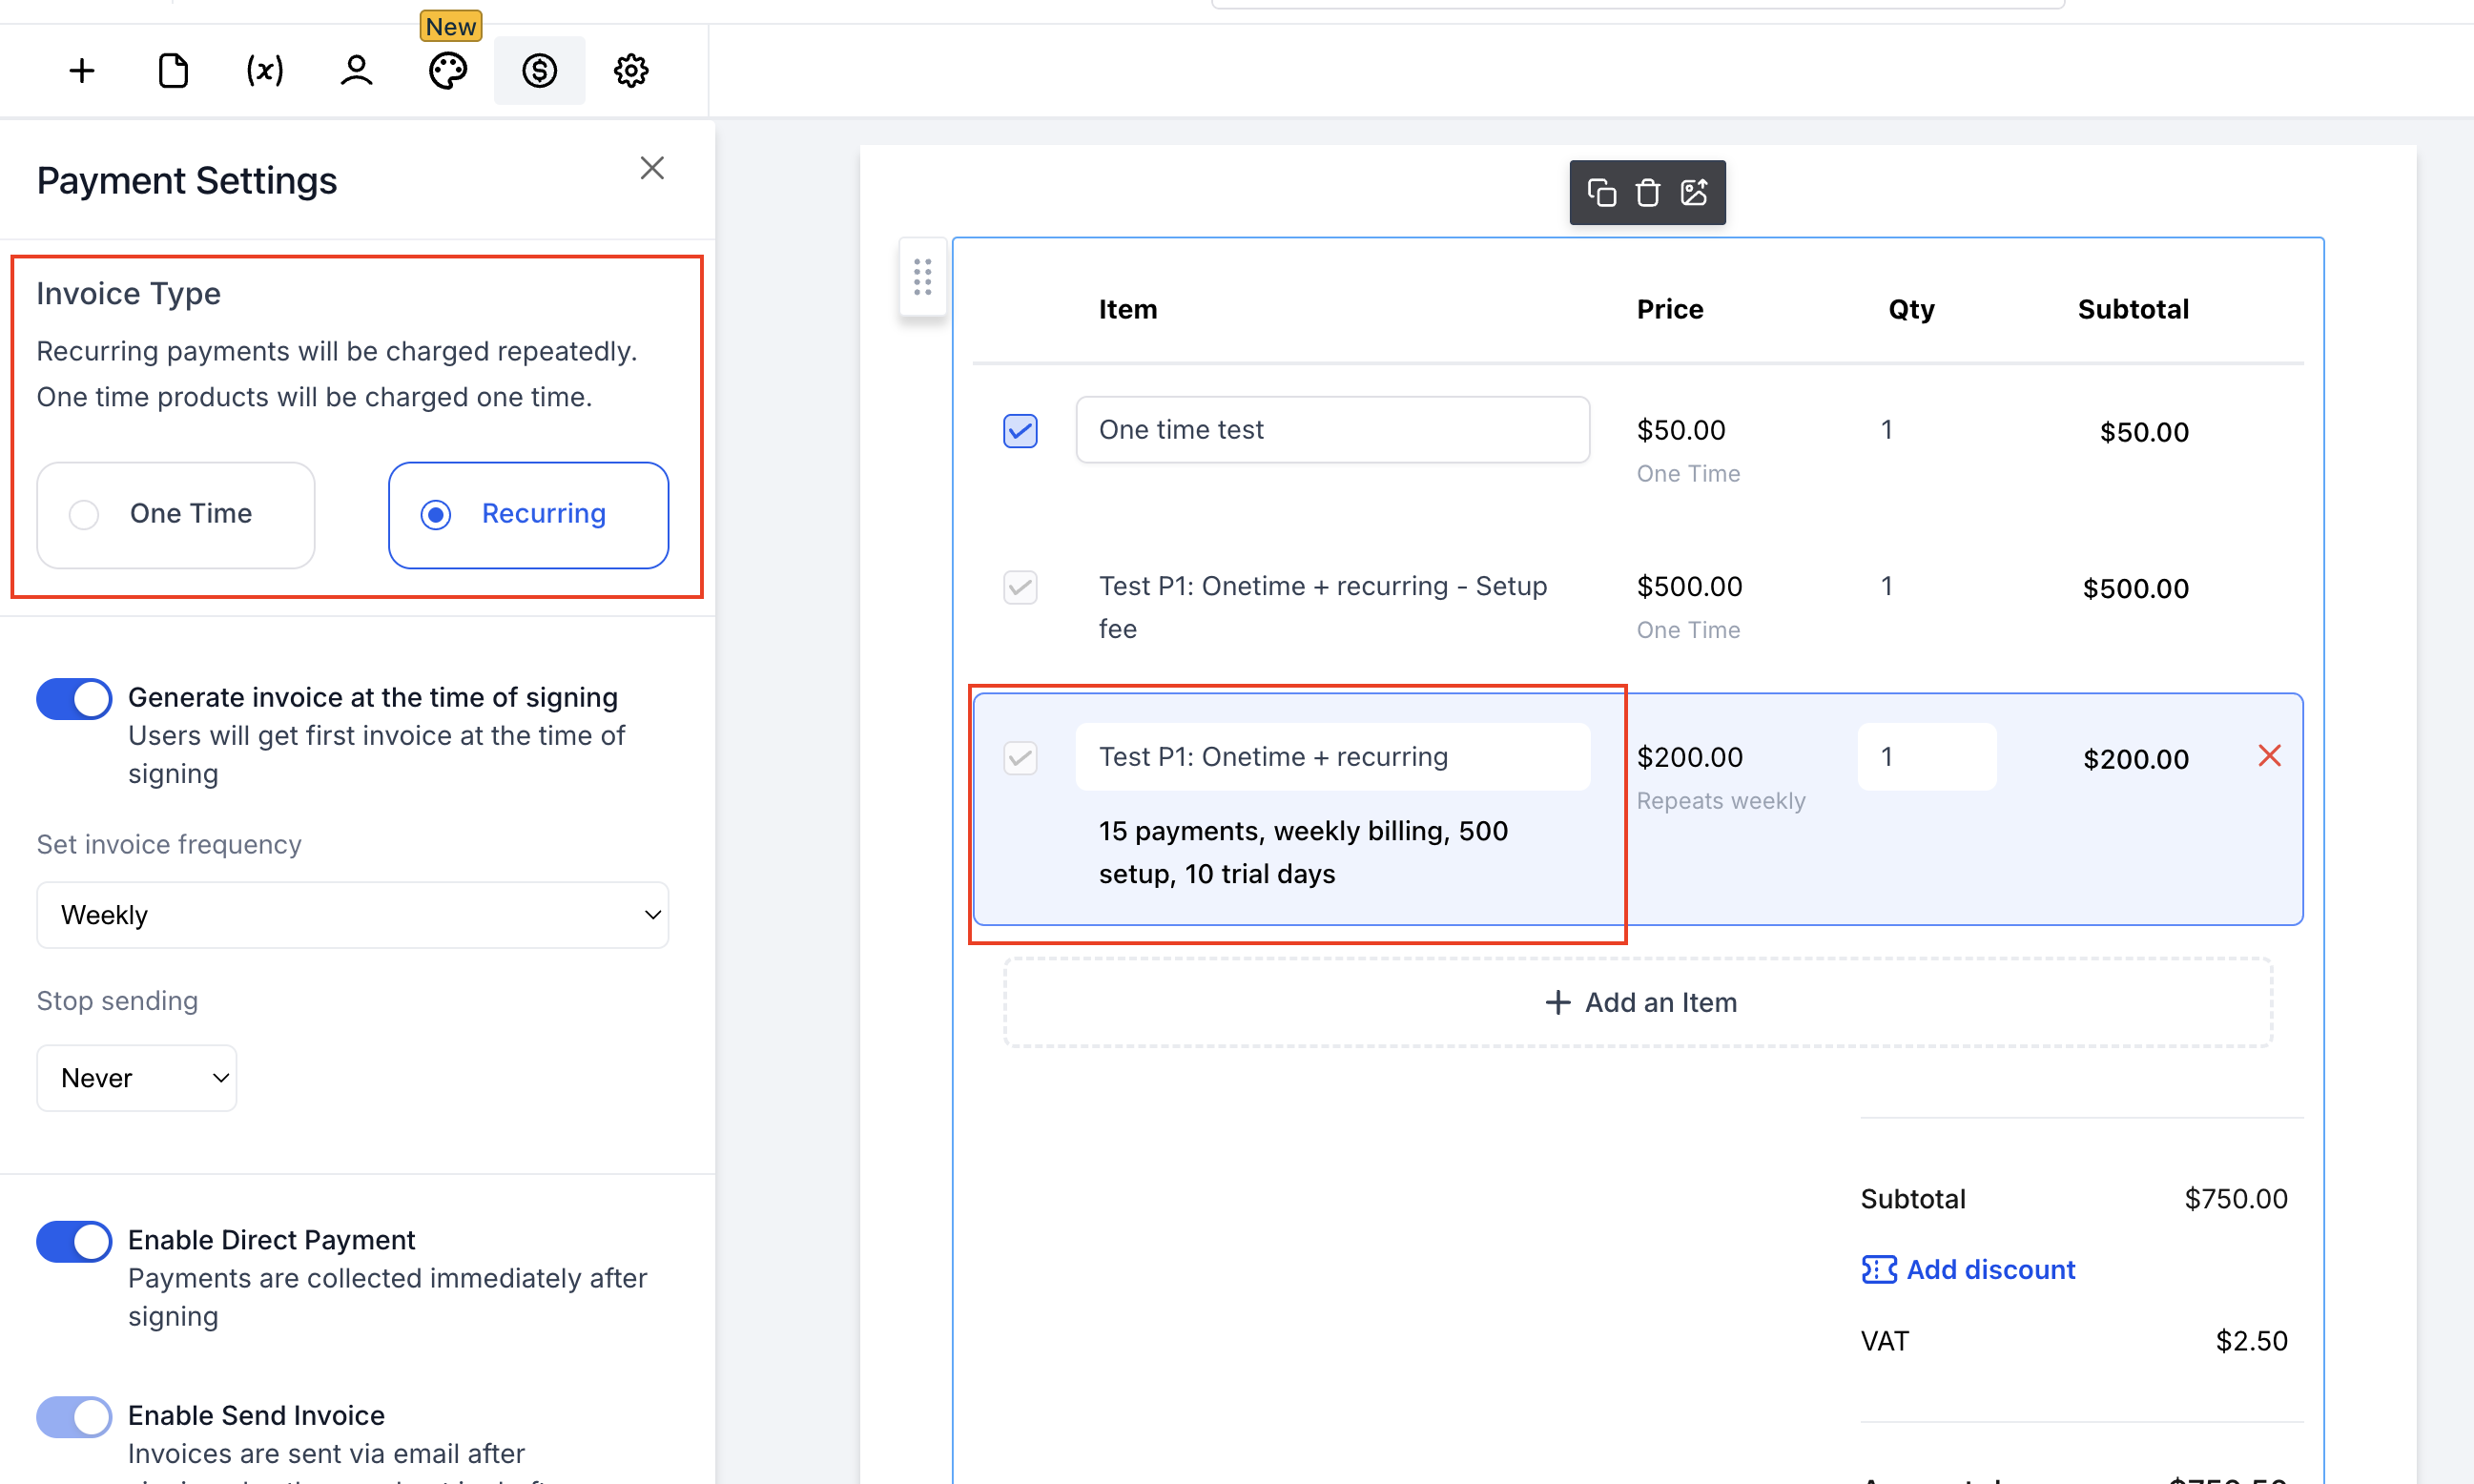Open the styles palette icon
2474x1484 pixels.
pyautogui.click(x=447, y=71)
